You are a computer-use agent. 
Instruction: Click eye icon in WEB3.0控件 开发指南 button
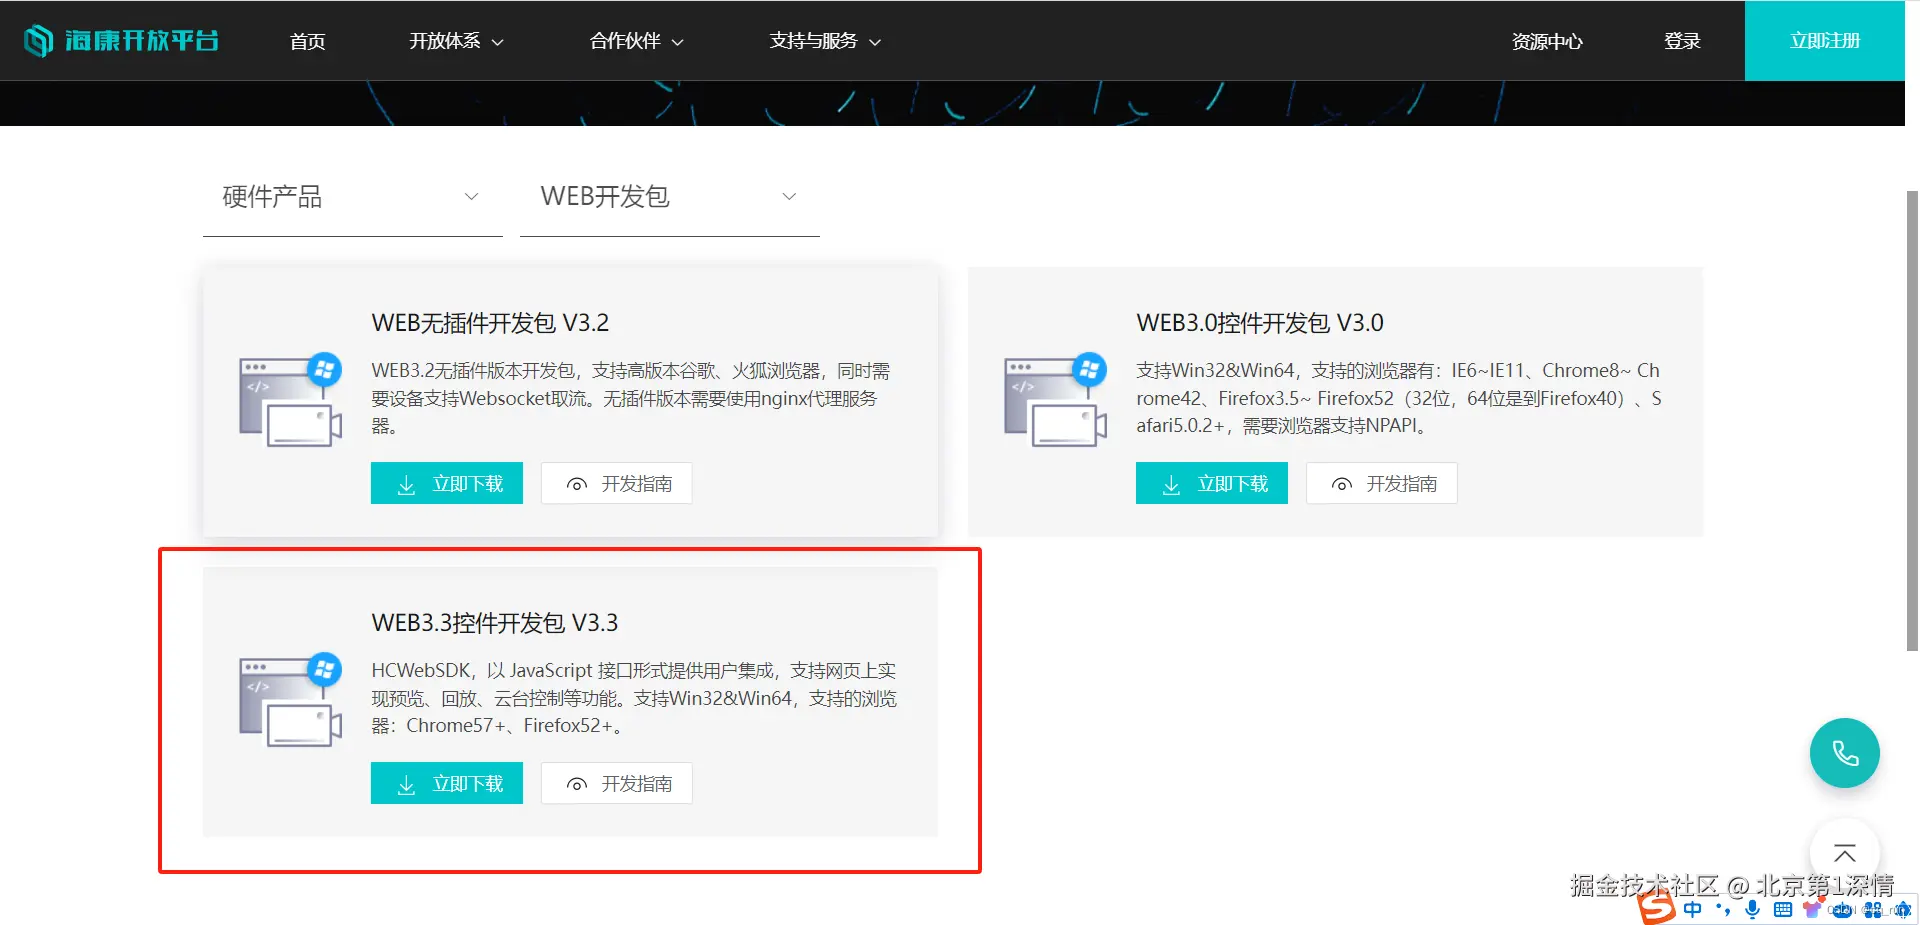click(1342, 485)
